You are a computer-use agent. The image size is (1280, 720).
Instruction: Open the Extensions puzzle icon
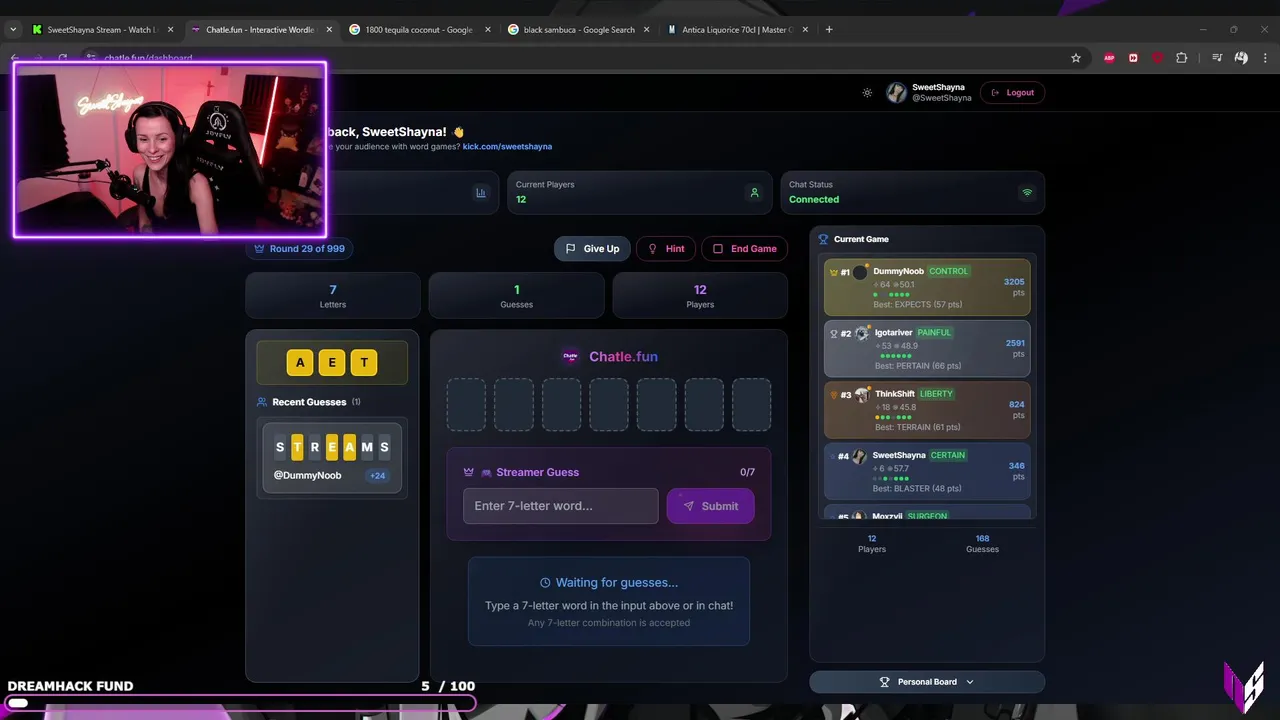pyautogui.click(x=1181, y=58)
